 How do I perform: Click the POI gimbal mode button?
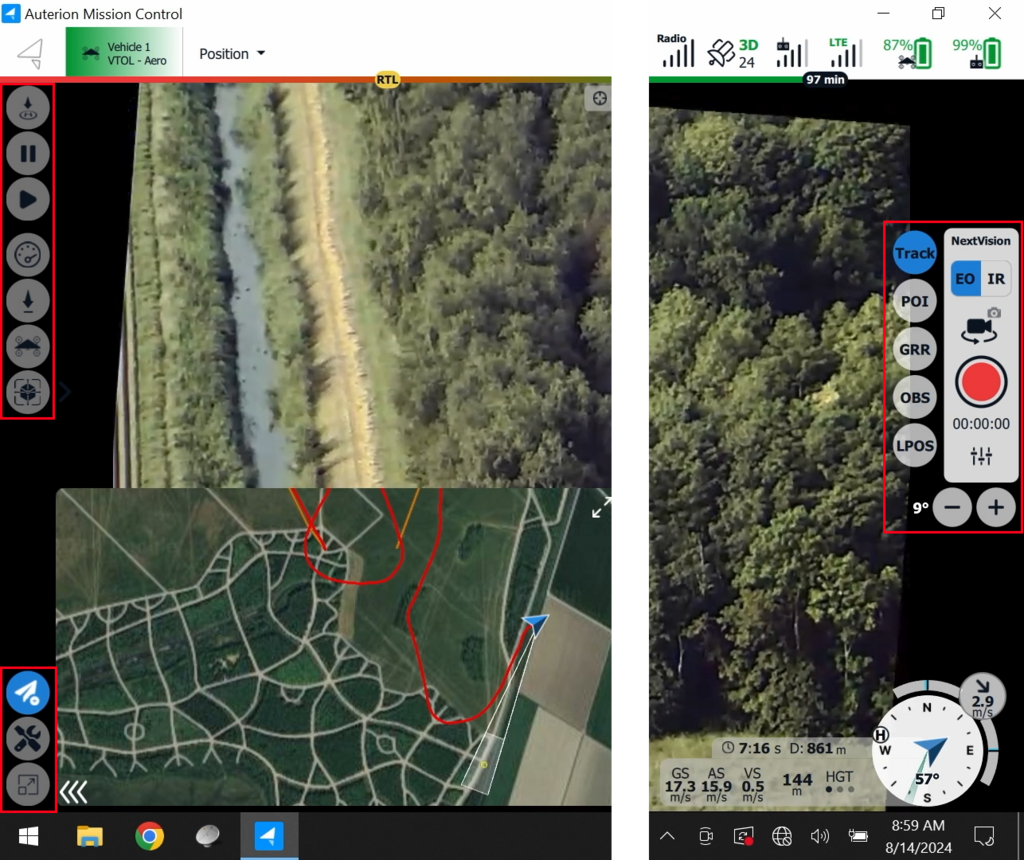pyautogui.click(x=914, y=301)
